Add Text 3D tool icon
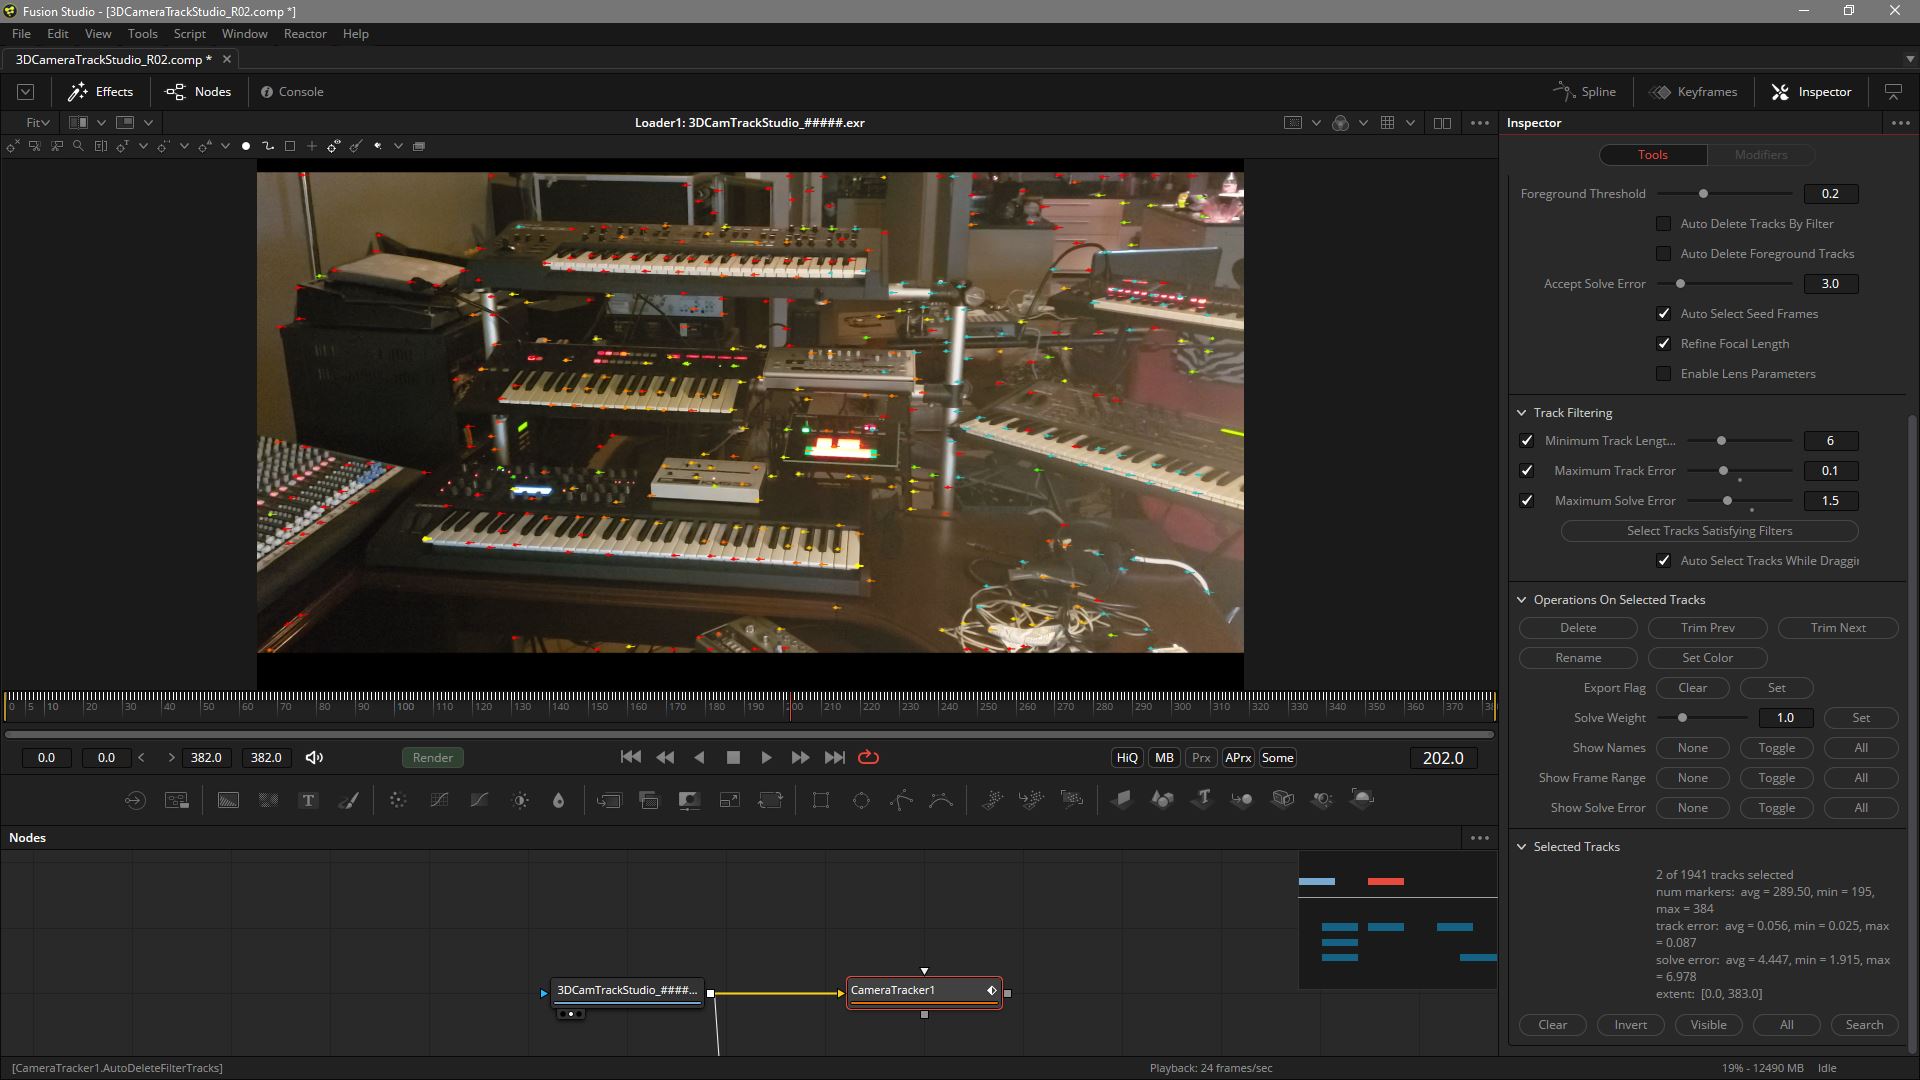Viewport: 1920px width, 1080px height. click(x=1203, y=799)
